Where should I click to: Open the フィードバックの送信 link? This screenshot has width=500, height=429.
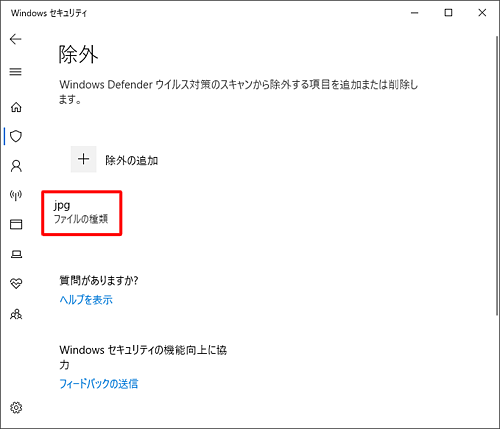pos(98,384)
